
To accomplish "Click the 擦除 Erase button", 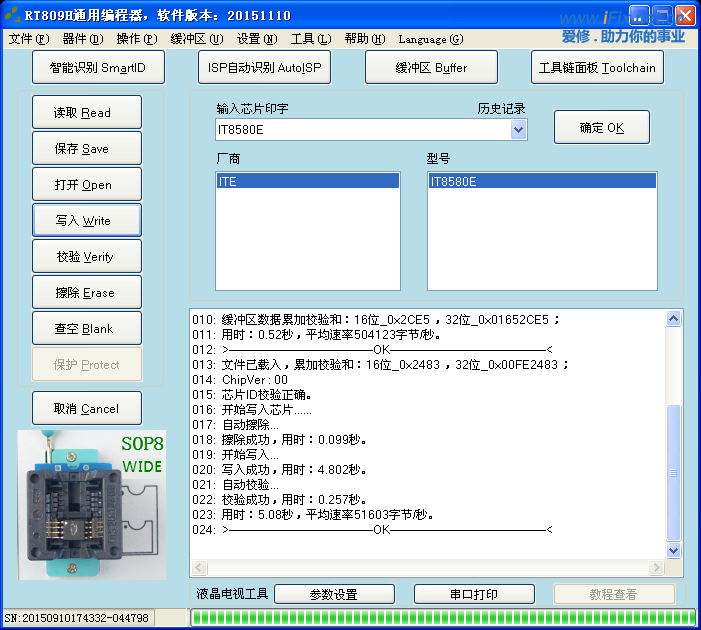I will coord(86,293).
